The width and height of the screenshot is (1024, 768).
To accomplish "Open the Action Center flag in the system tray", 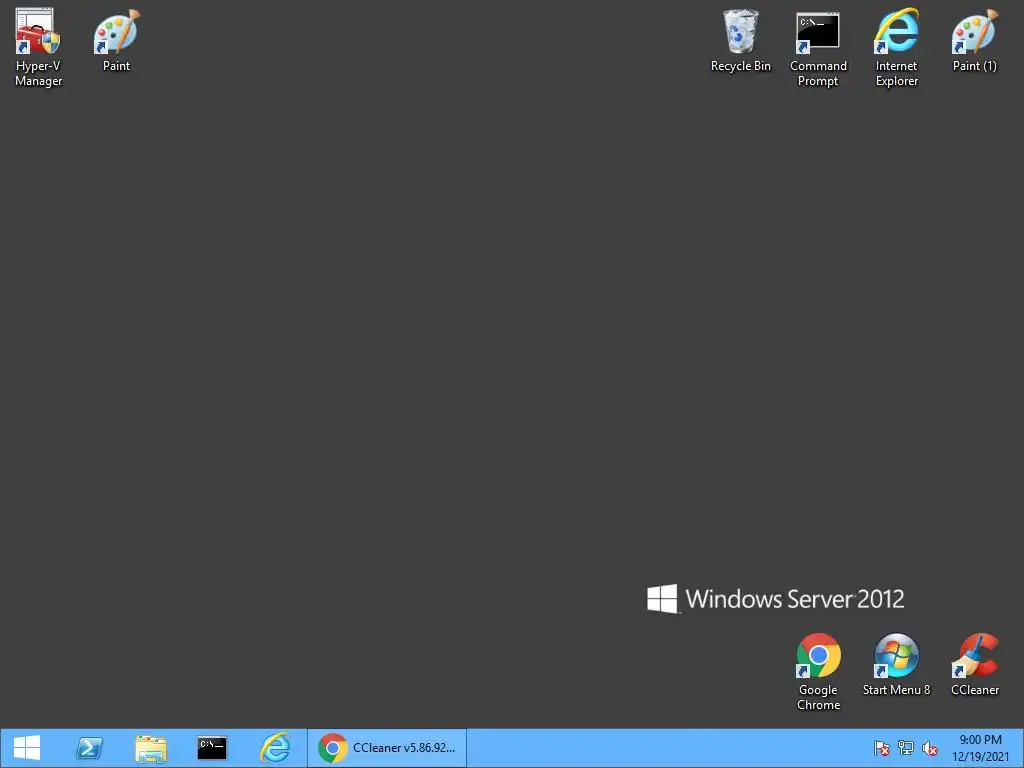I will [x=882, y=748].
